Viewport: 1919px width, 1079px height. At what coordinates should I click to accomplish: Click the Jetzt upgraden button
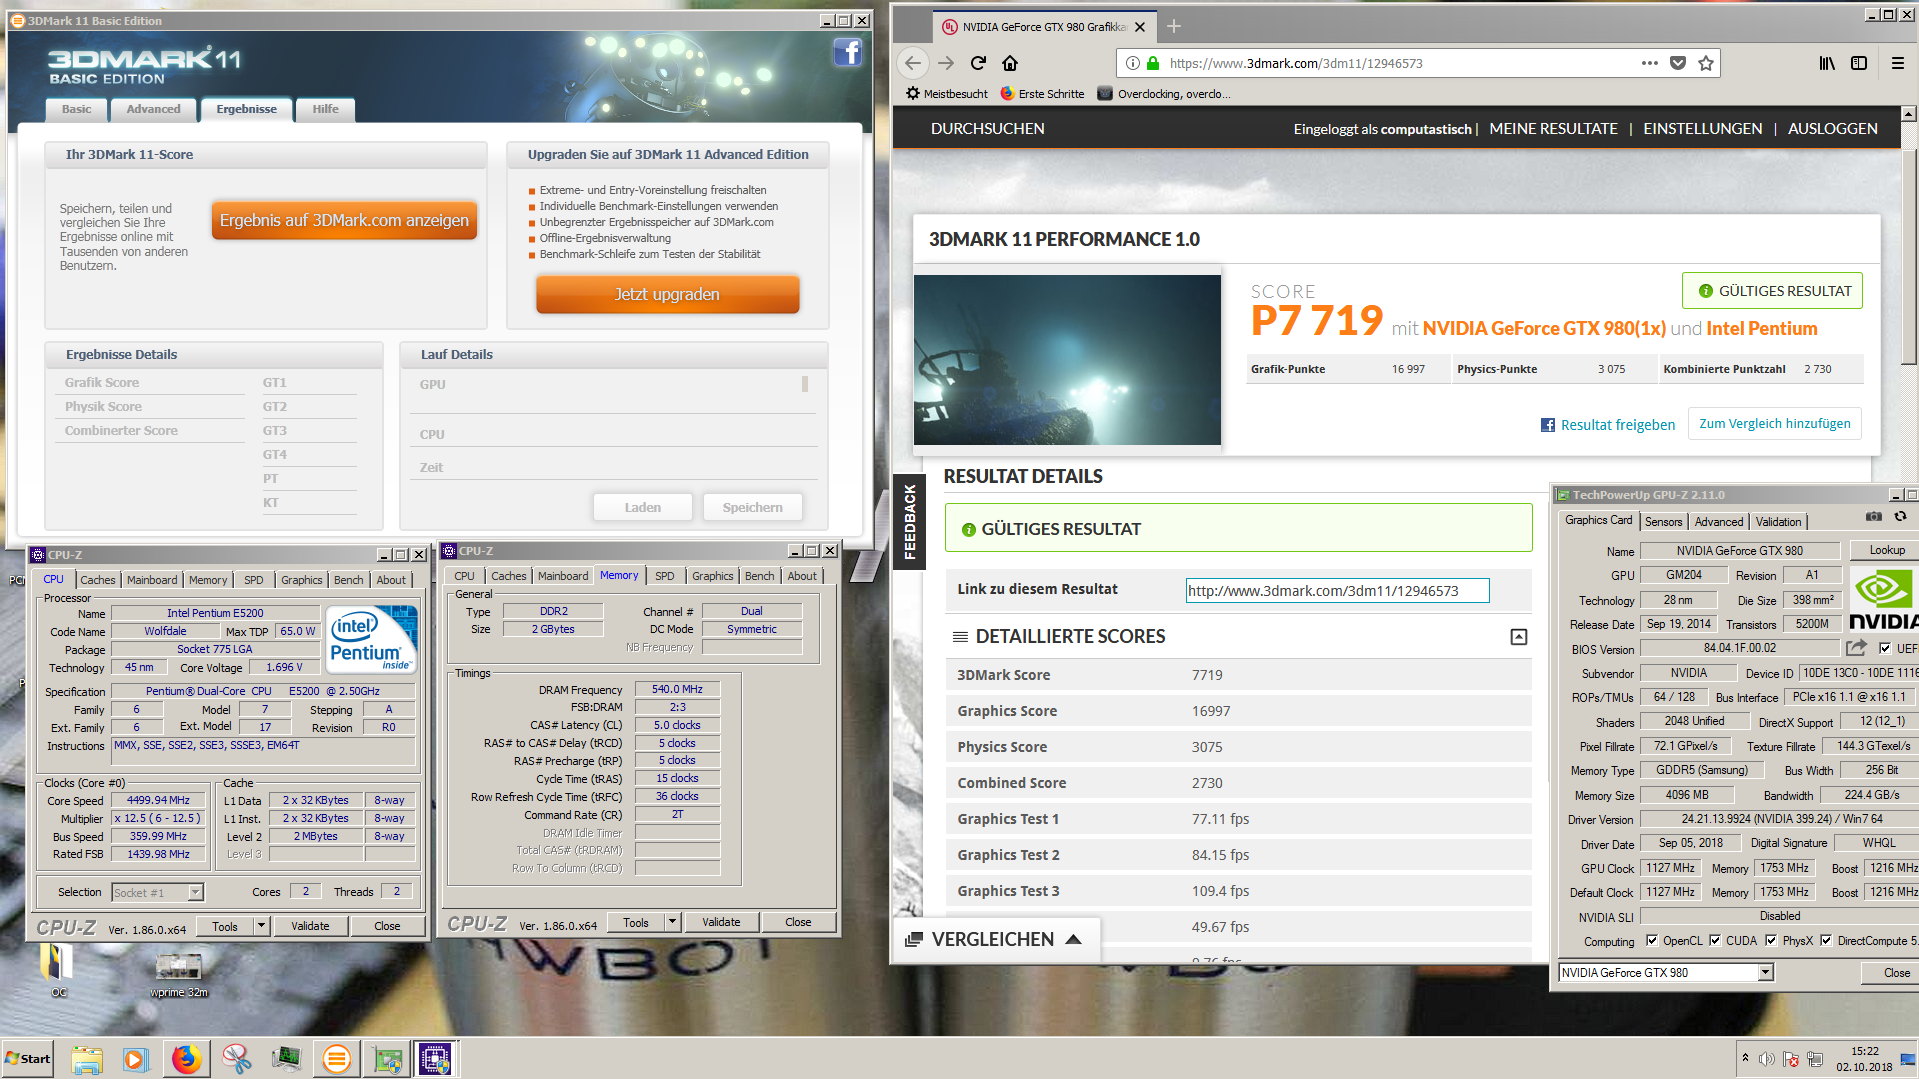coord(667,294)
